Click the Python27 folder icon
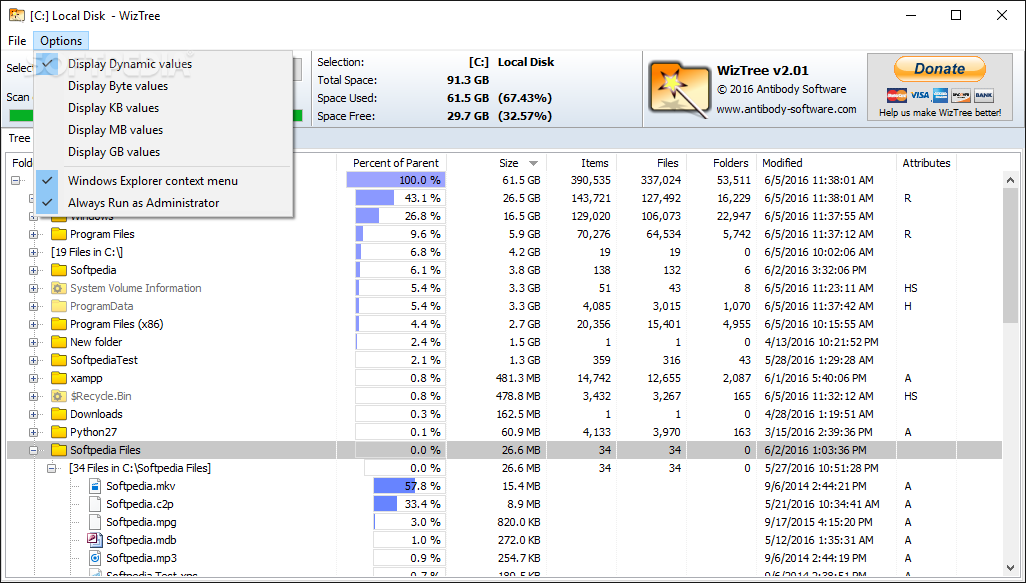 coord(60,432)
